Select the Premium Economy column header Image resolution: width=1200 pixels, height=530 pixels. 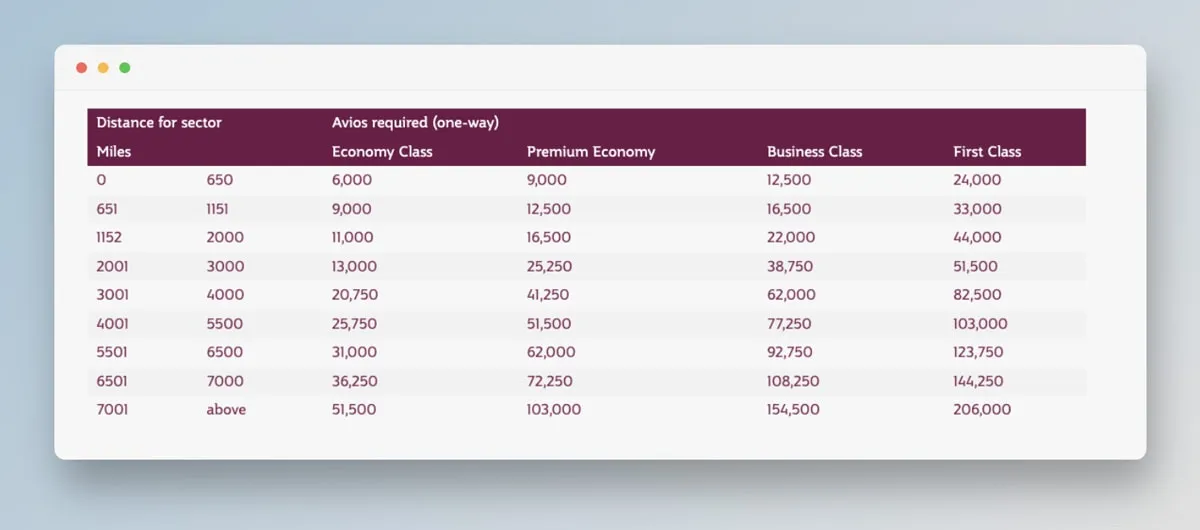(x=591, y=152)
